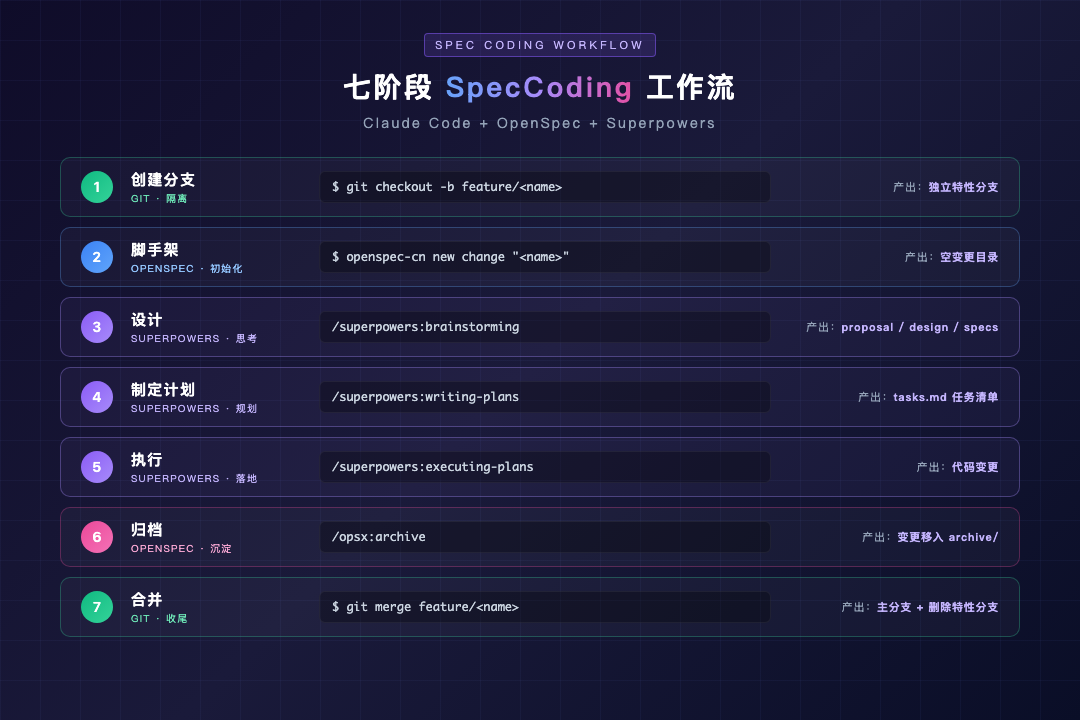The height and width of the screenshot is (720, 1080).
Task: Select the 'openspec-cn new change' command box
Action: click(x=545, y=257)
